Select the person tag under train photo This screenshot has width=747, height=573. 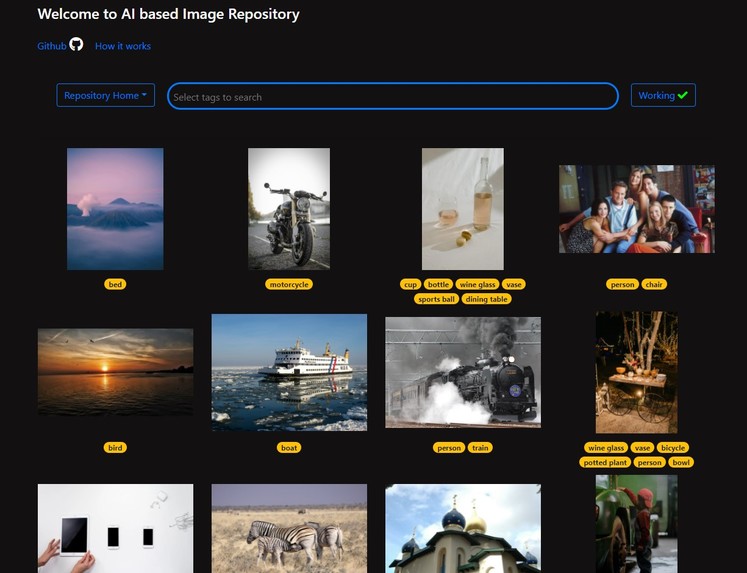(x=449, y=448)
